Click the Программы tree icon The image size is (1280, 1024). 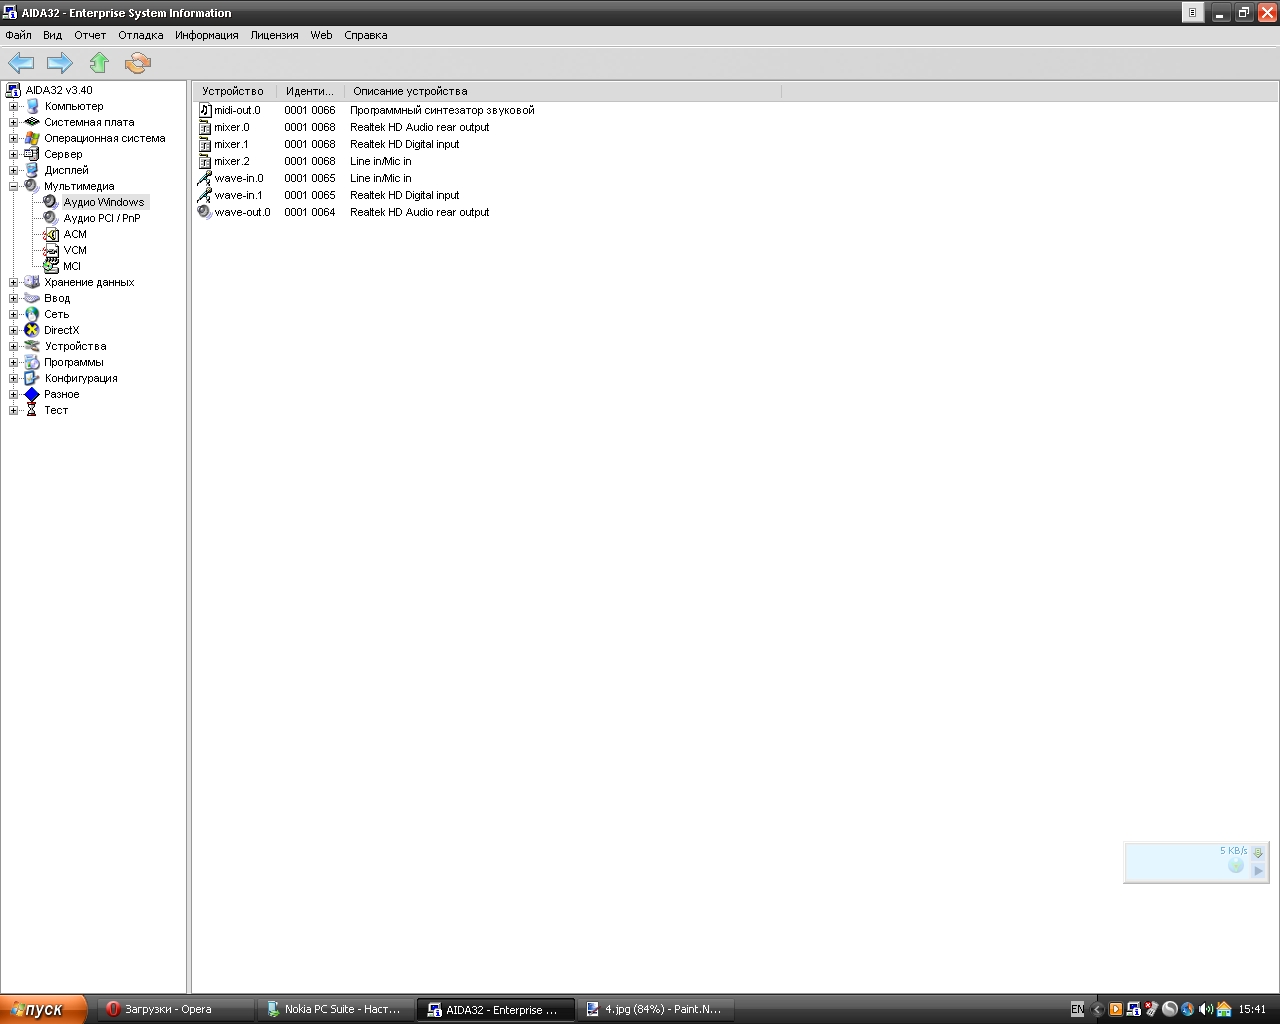point(32,362)
